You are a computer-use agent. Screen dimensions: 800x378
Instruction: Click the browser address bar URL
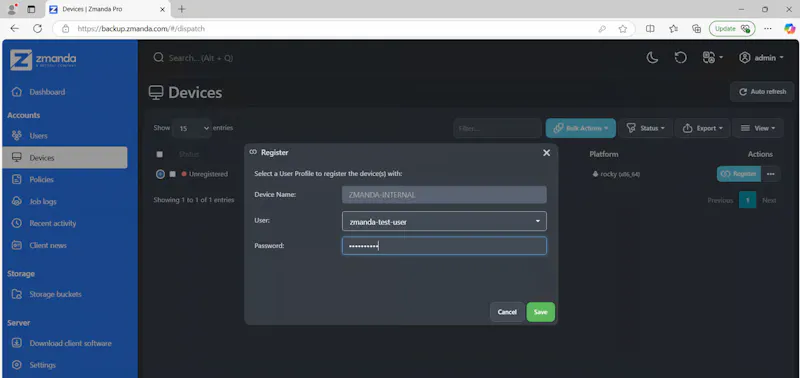point(141,29)
